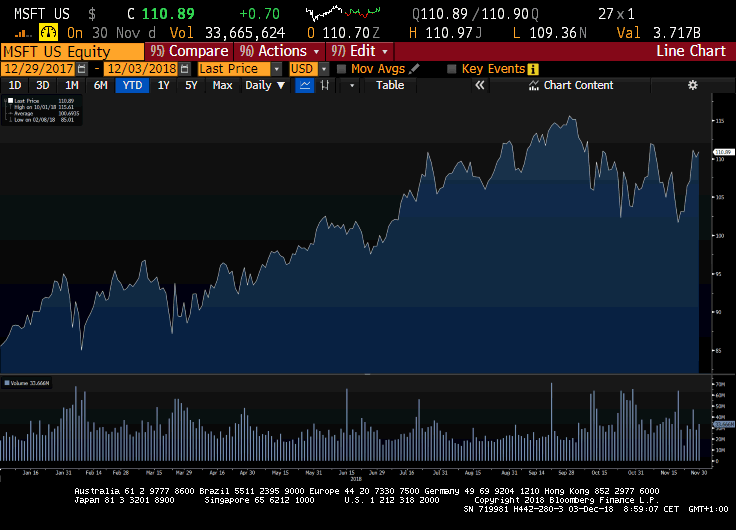The width and height of the screenshot is (736, 530).
Task: Open the Last Price field dropdown
Action: pos(276,69)
